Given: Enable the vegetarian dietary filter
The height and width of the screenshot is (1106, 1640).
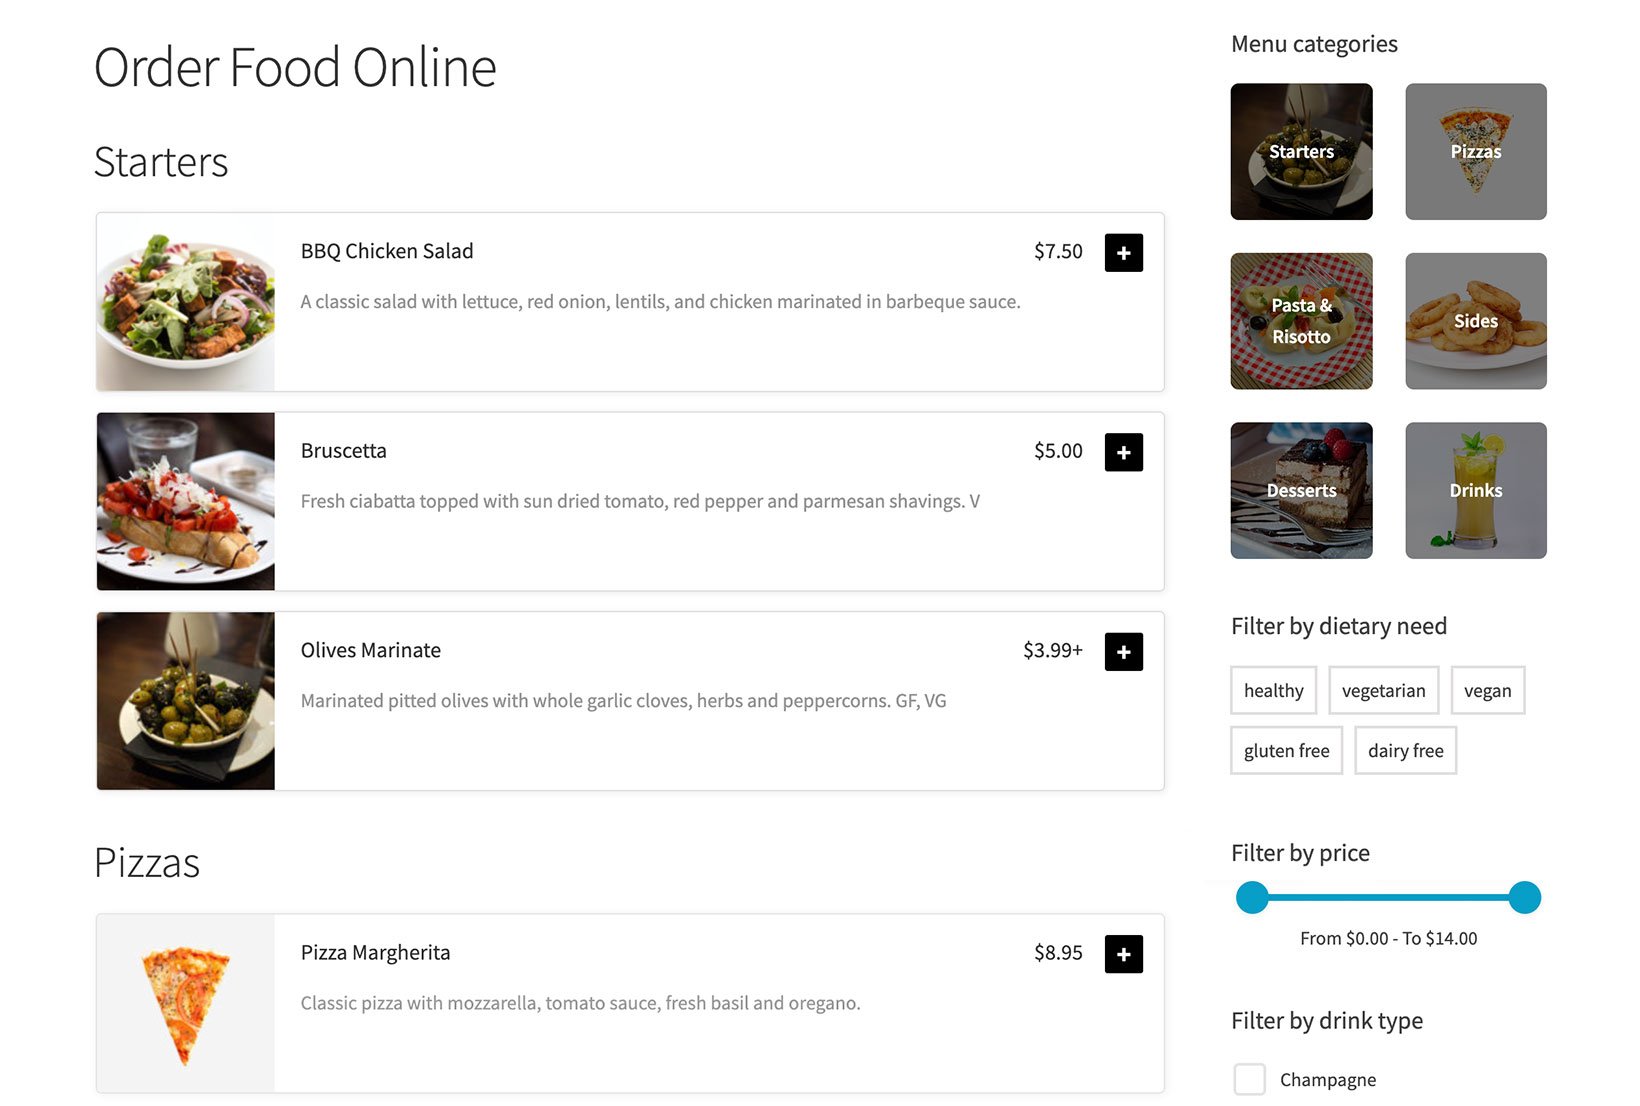Looking at the screenshot, I should point(1383,690).
